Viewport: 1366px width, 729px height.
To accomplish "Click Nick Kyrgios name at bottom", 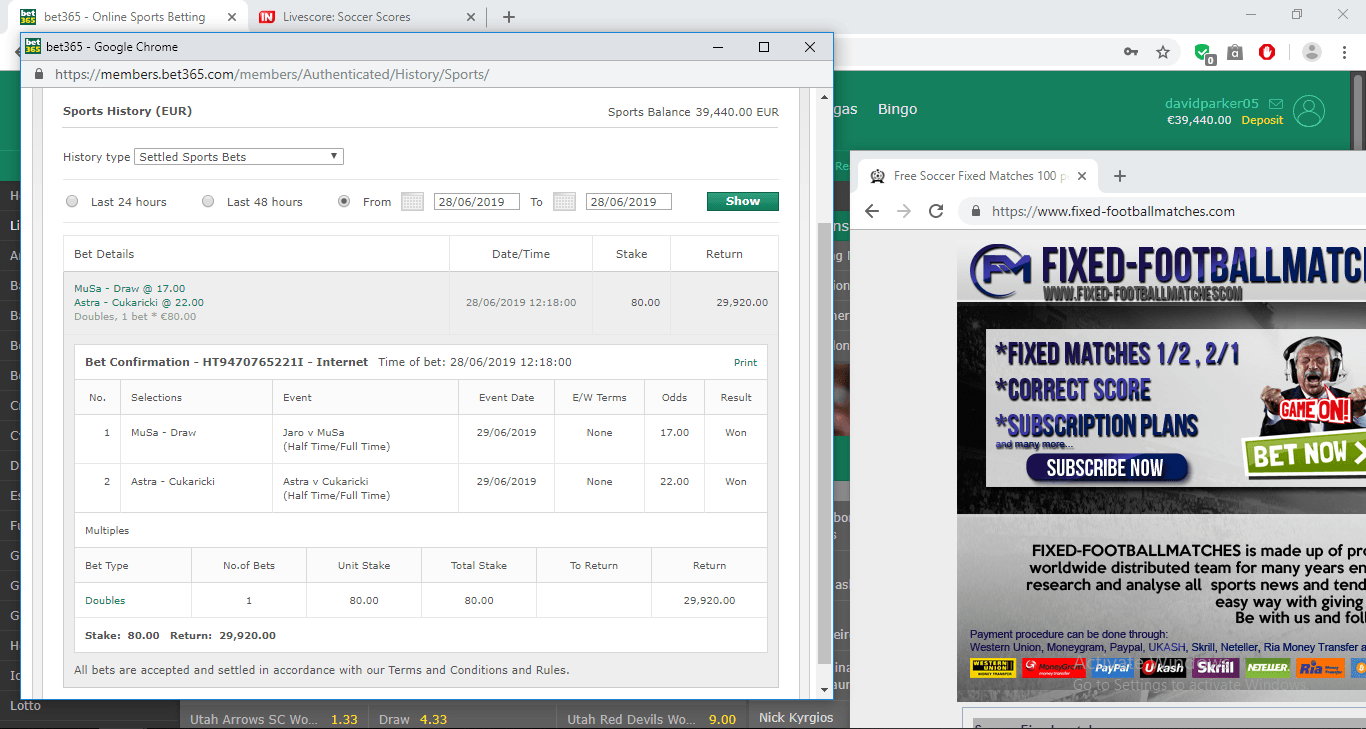I will pyautogui.click(x=796, y=717).
